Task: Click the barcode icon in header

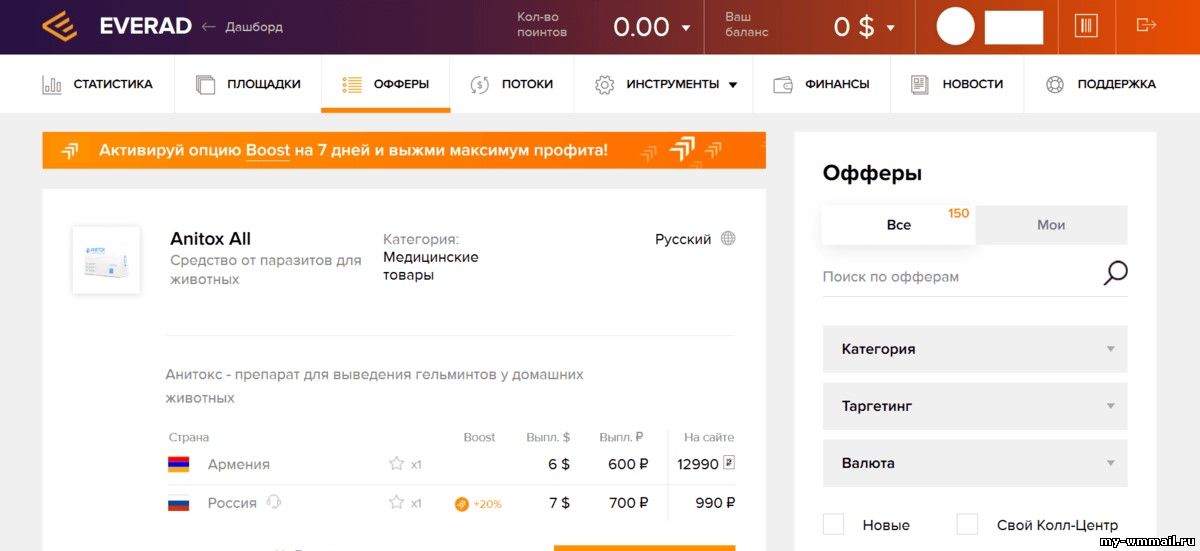Action: point(1086,26)
